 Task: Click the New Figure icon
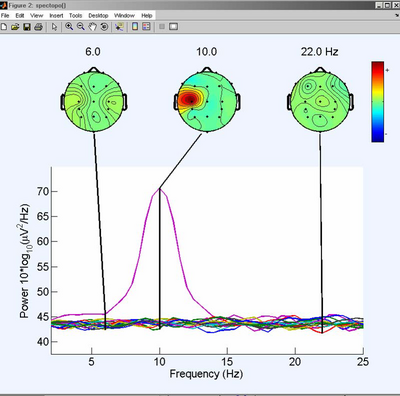click(4, 27)
